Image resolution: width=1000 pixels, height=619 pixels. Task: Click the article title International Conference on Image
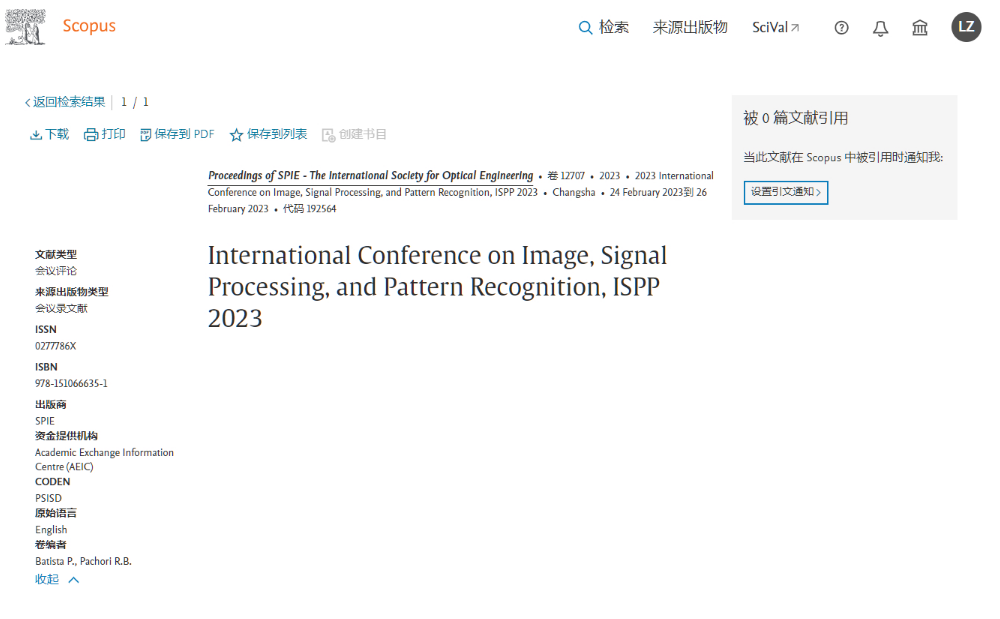pos(438,287)
